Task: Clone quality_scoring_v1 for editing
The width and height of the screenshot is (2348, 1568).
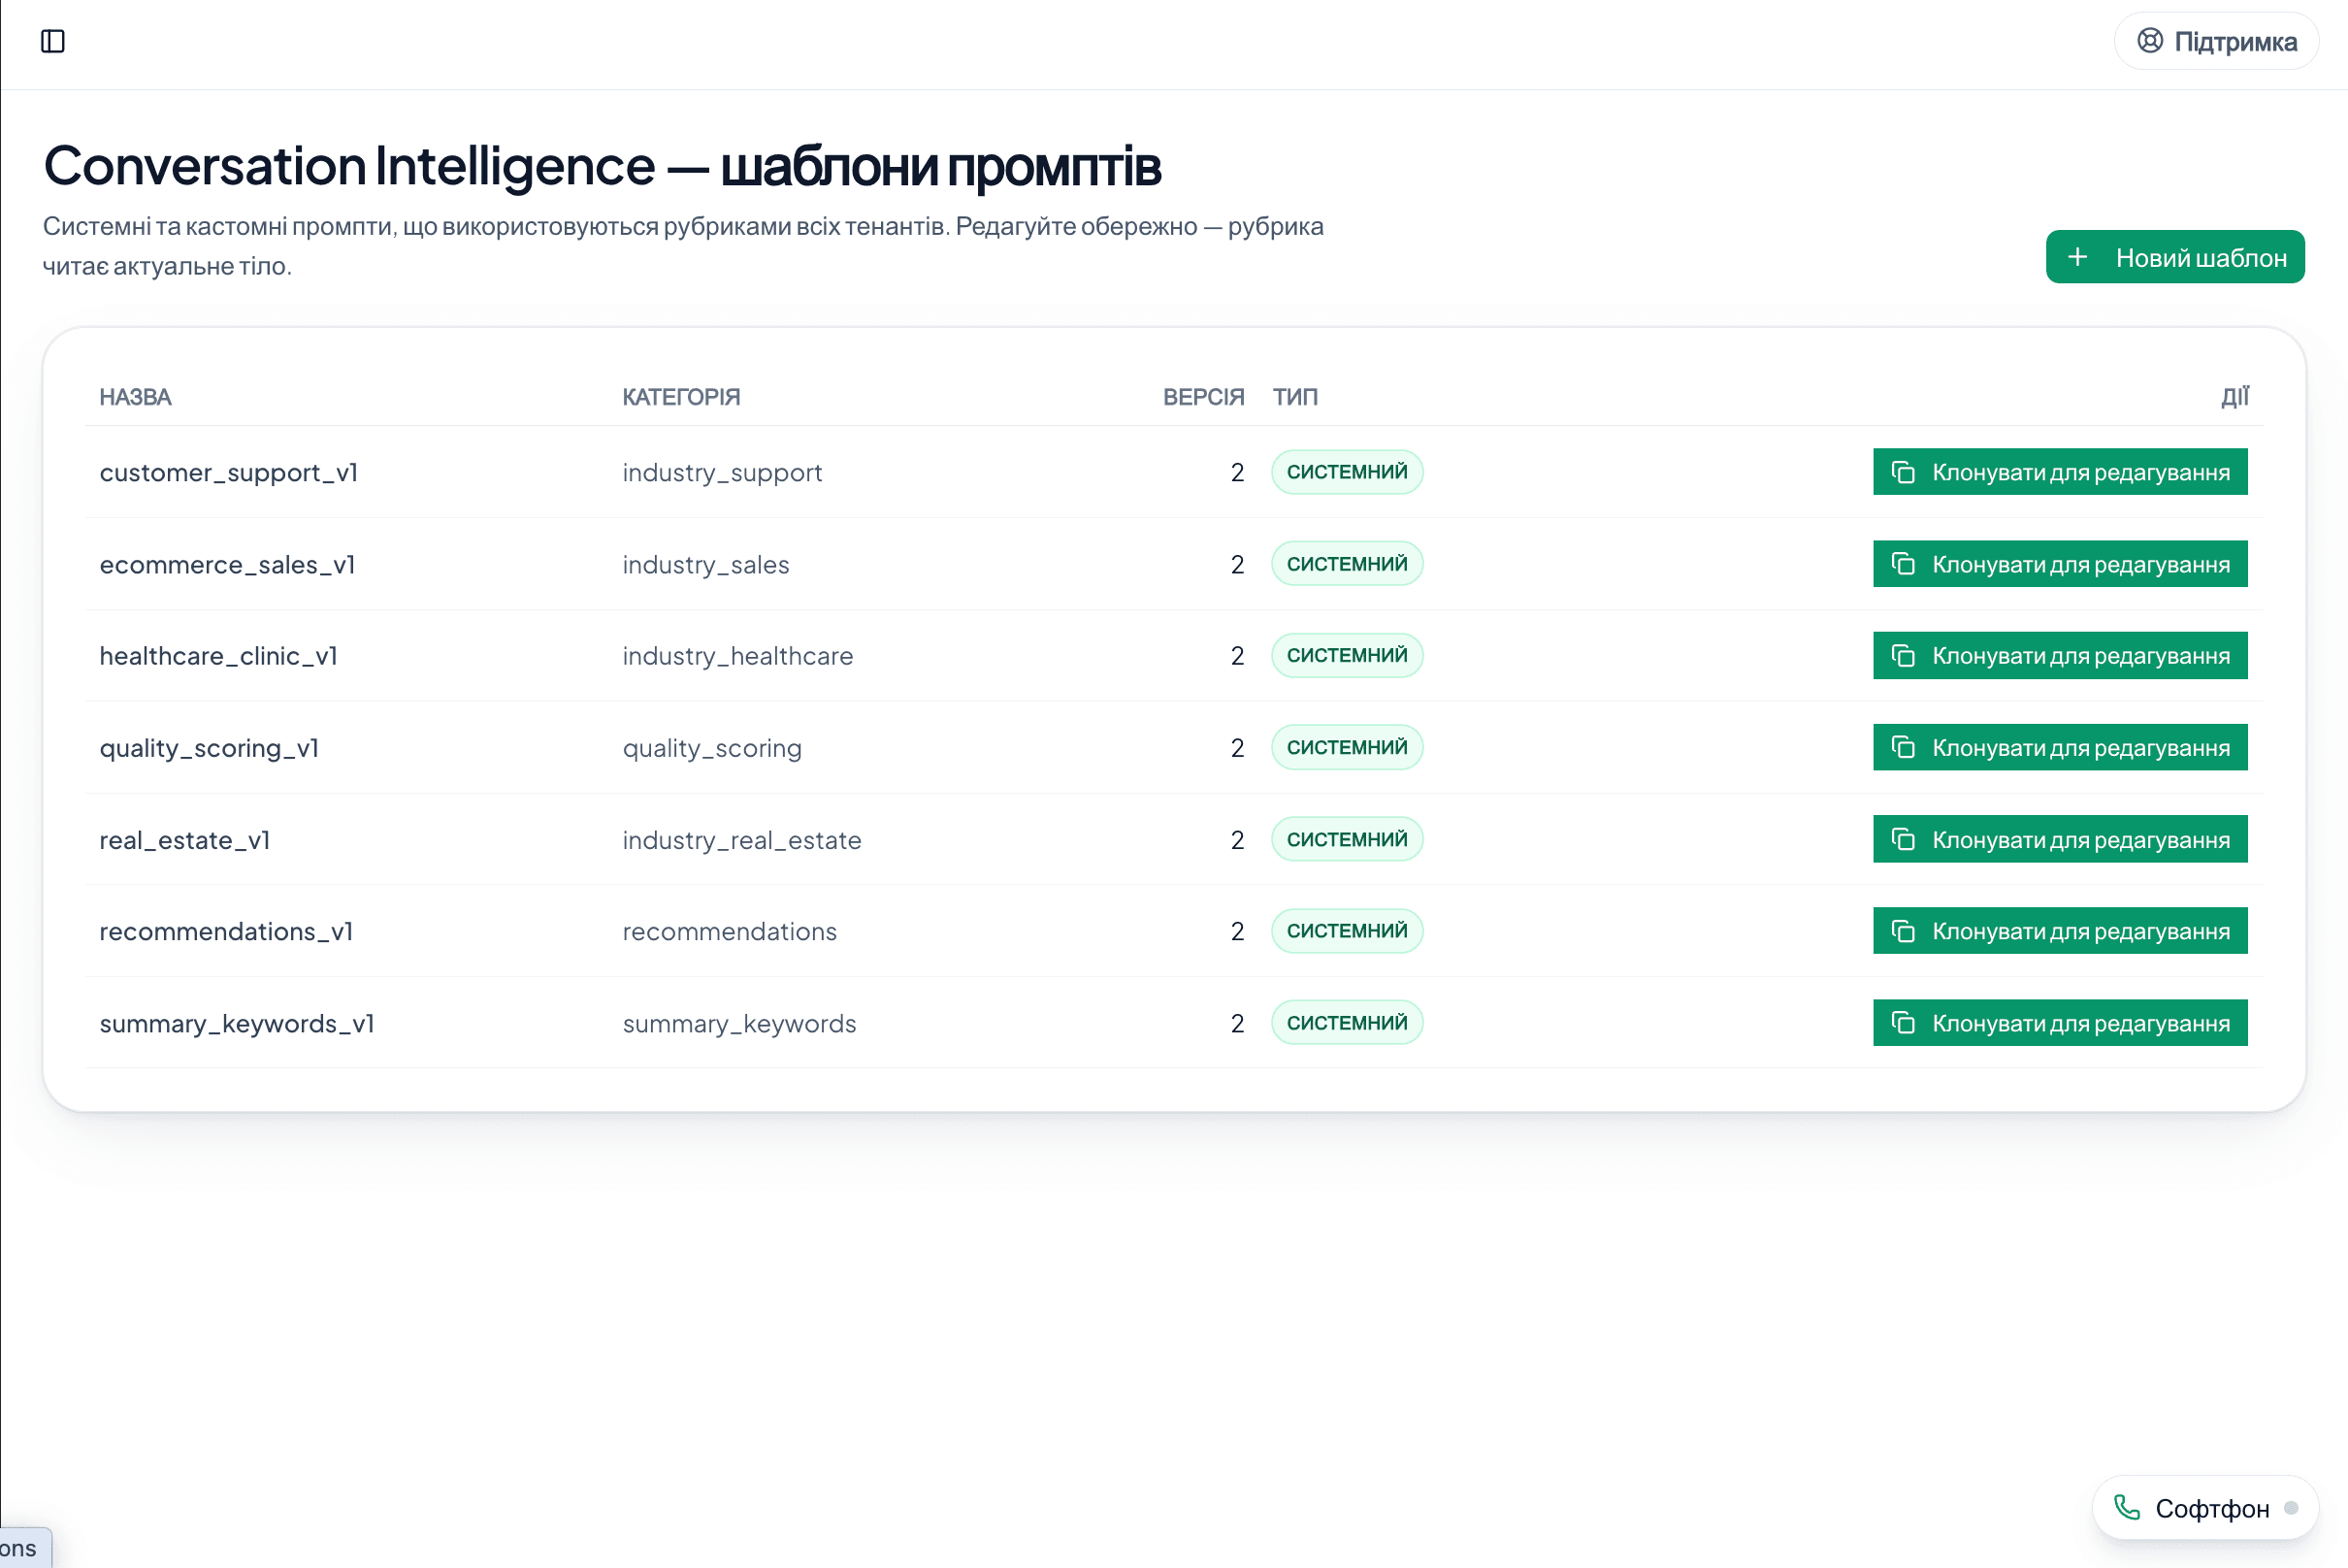Action: click(x=2059, y=748)
